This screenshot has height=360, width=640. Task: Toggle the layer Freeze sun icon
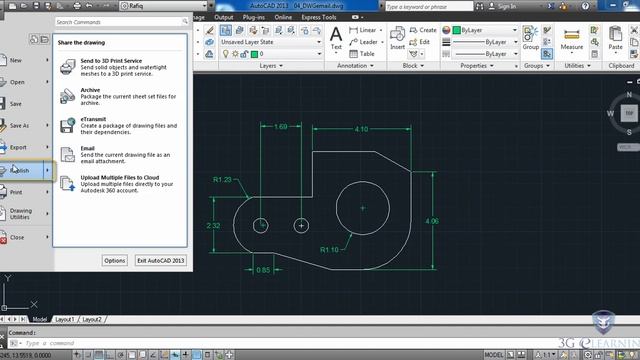tap(235, 54)
